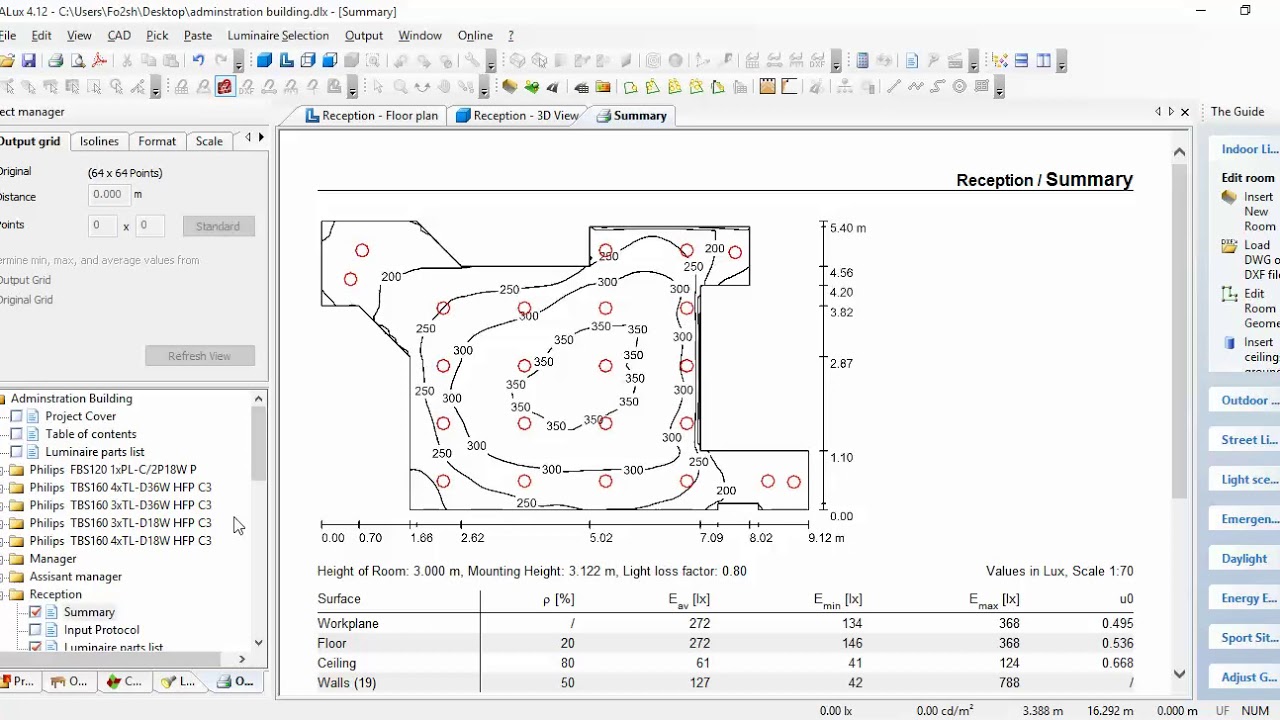Viewport: 1280px width, 720px height.
Task: Show previous tabs with the left arrow beside Scale
Action: 248,137
